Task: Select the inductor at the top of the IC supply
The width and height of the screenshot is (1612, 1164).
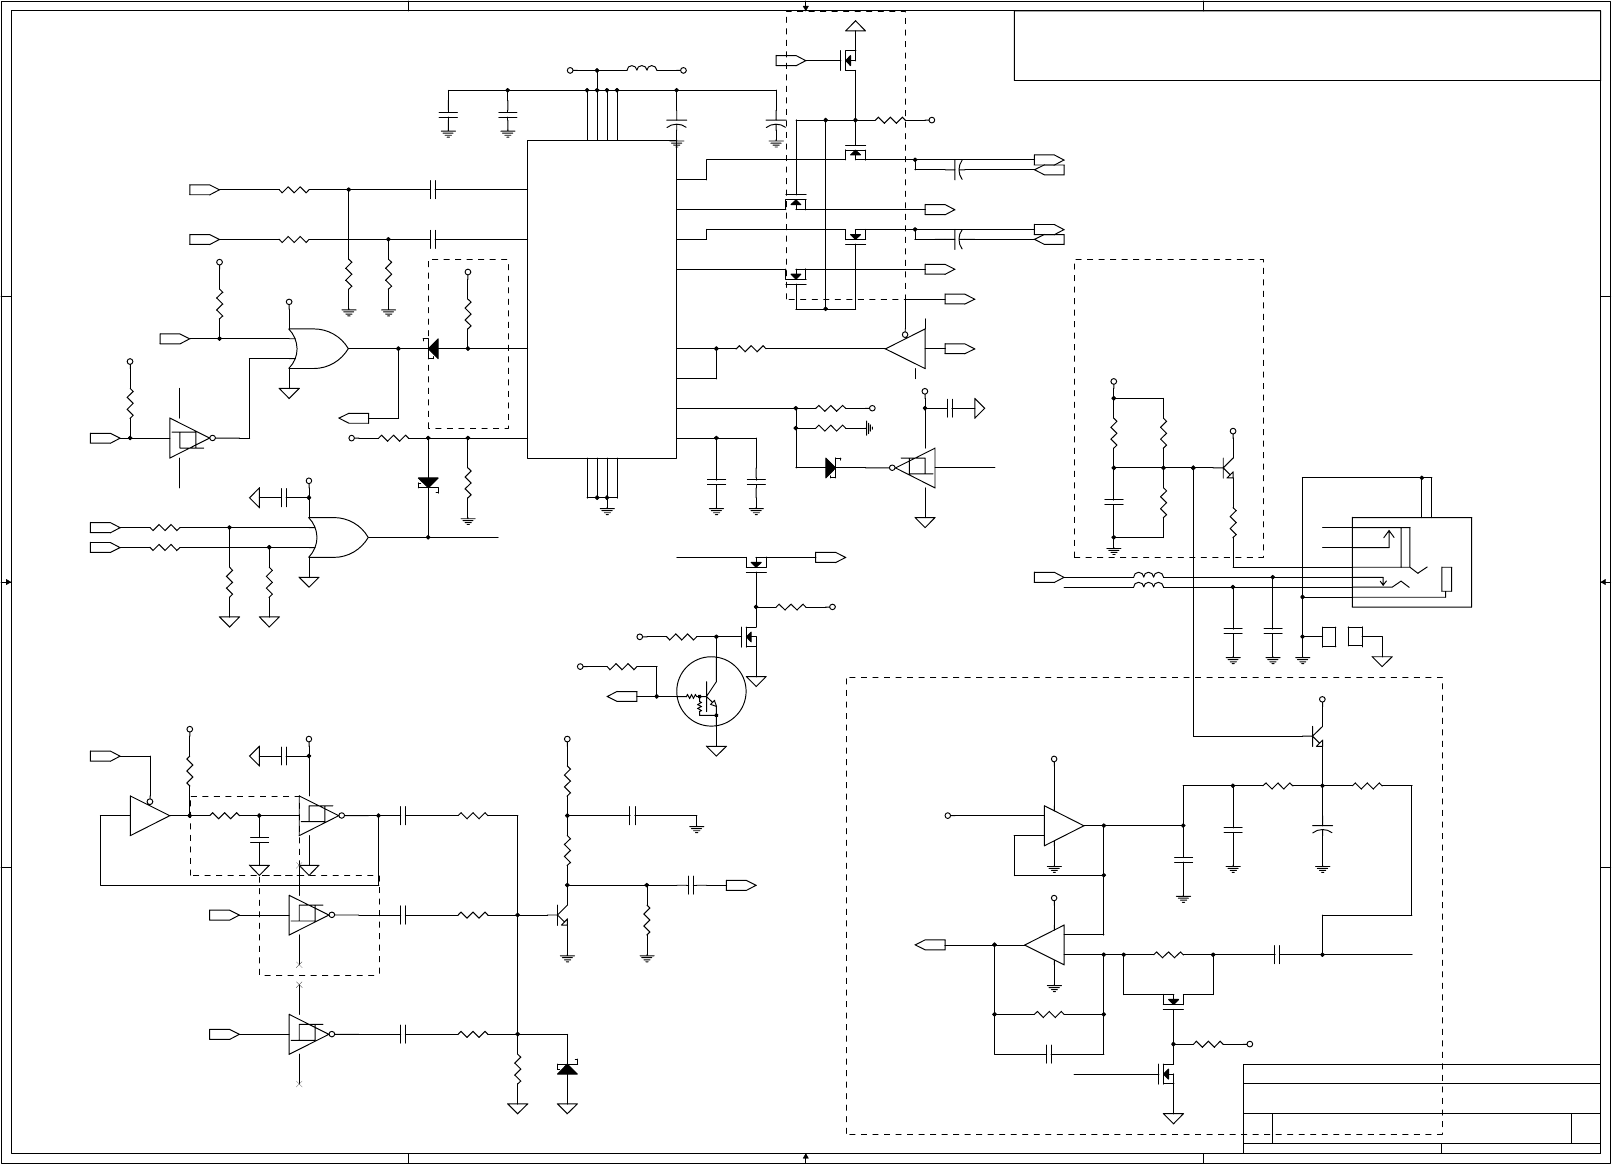Action: pos(642,70)
